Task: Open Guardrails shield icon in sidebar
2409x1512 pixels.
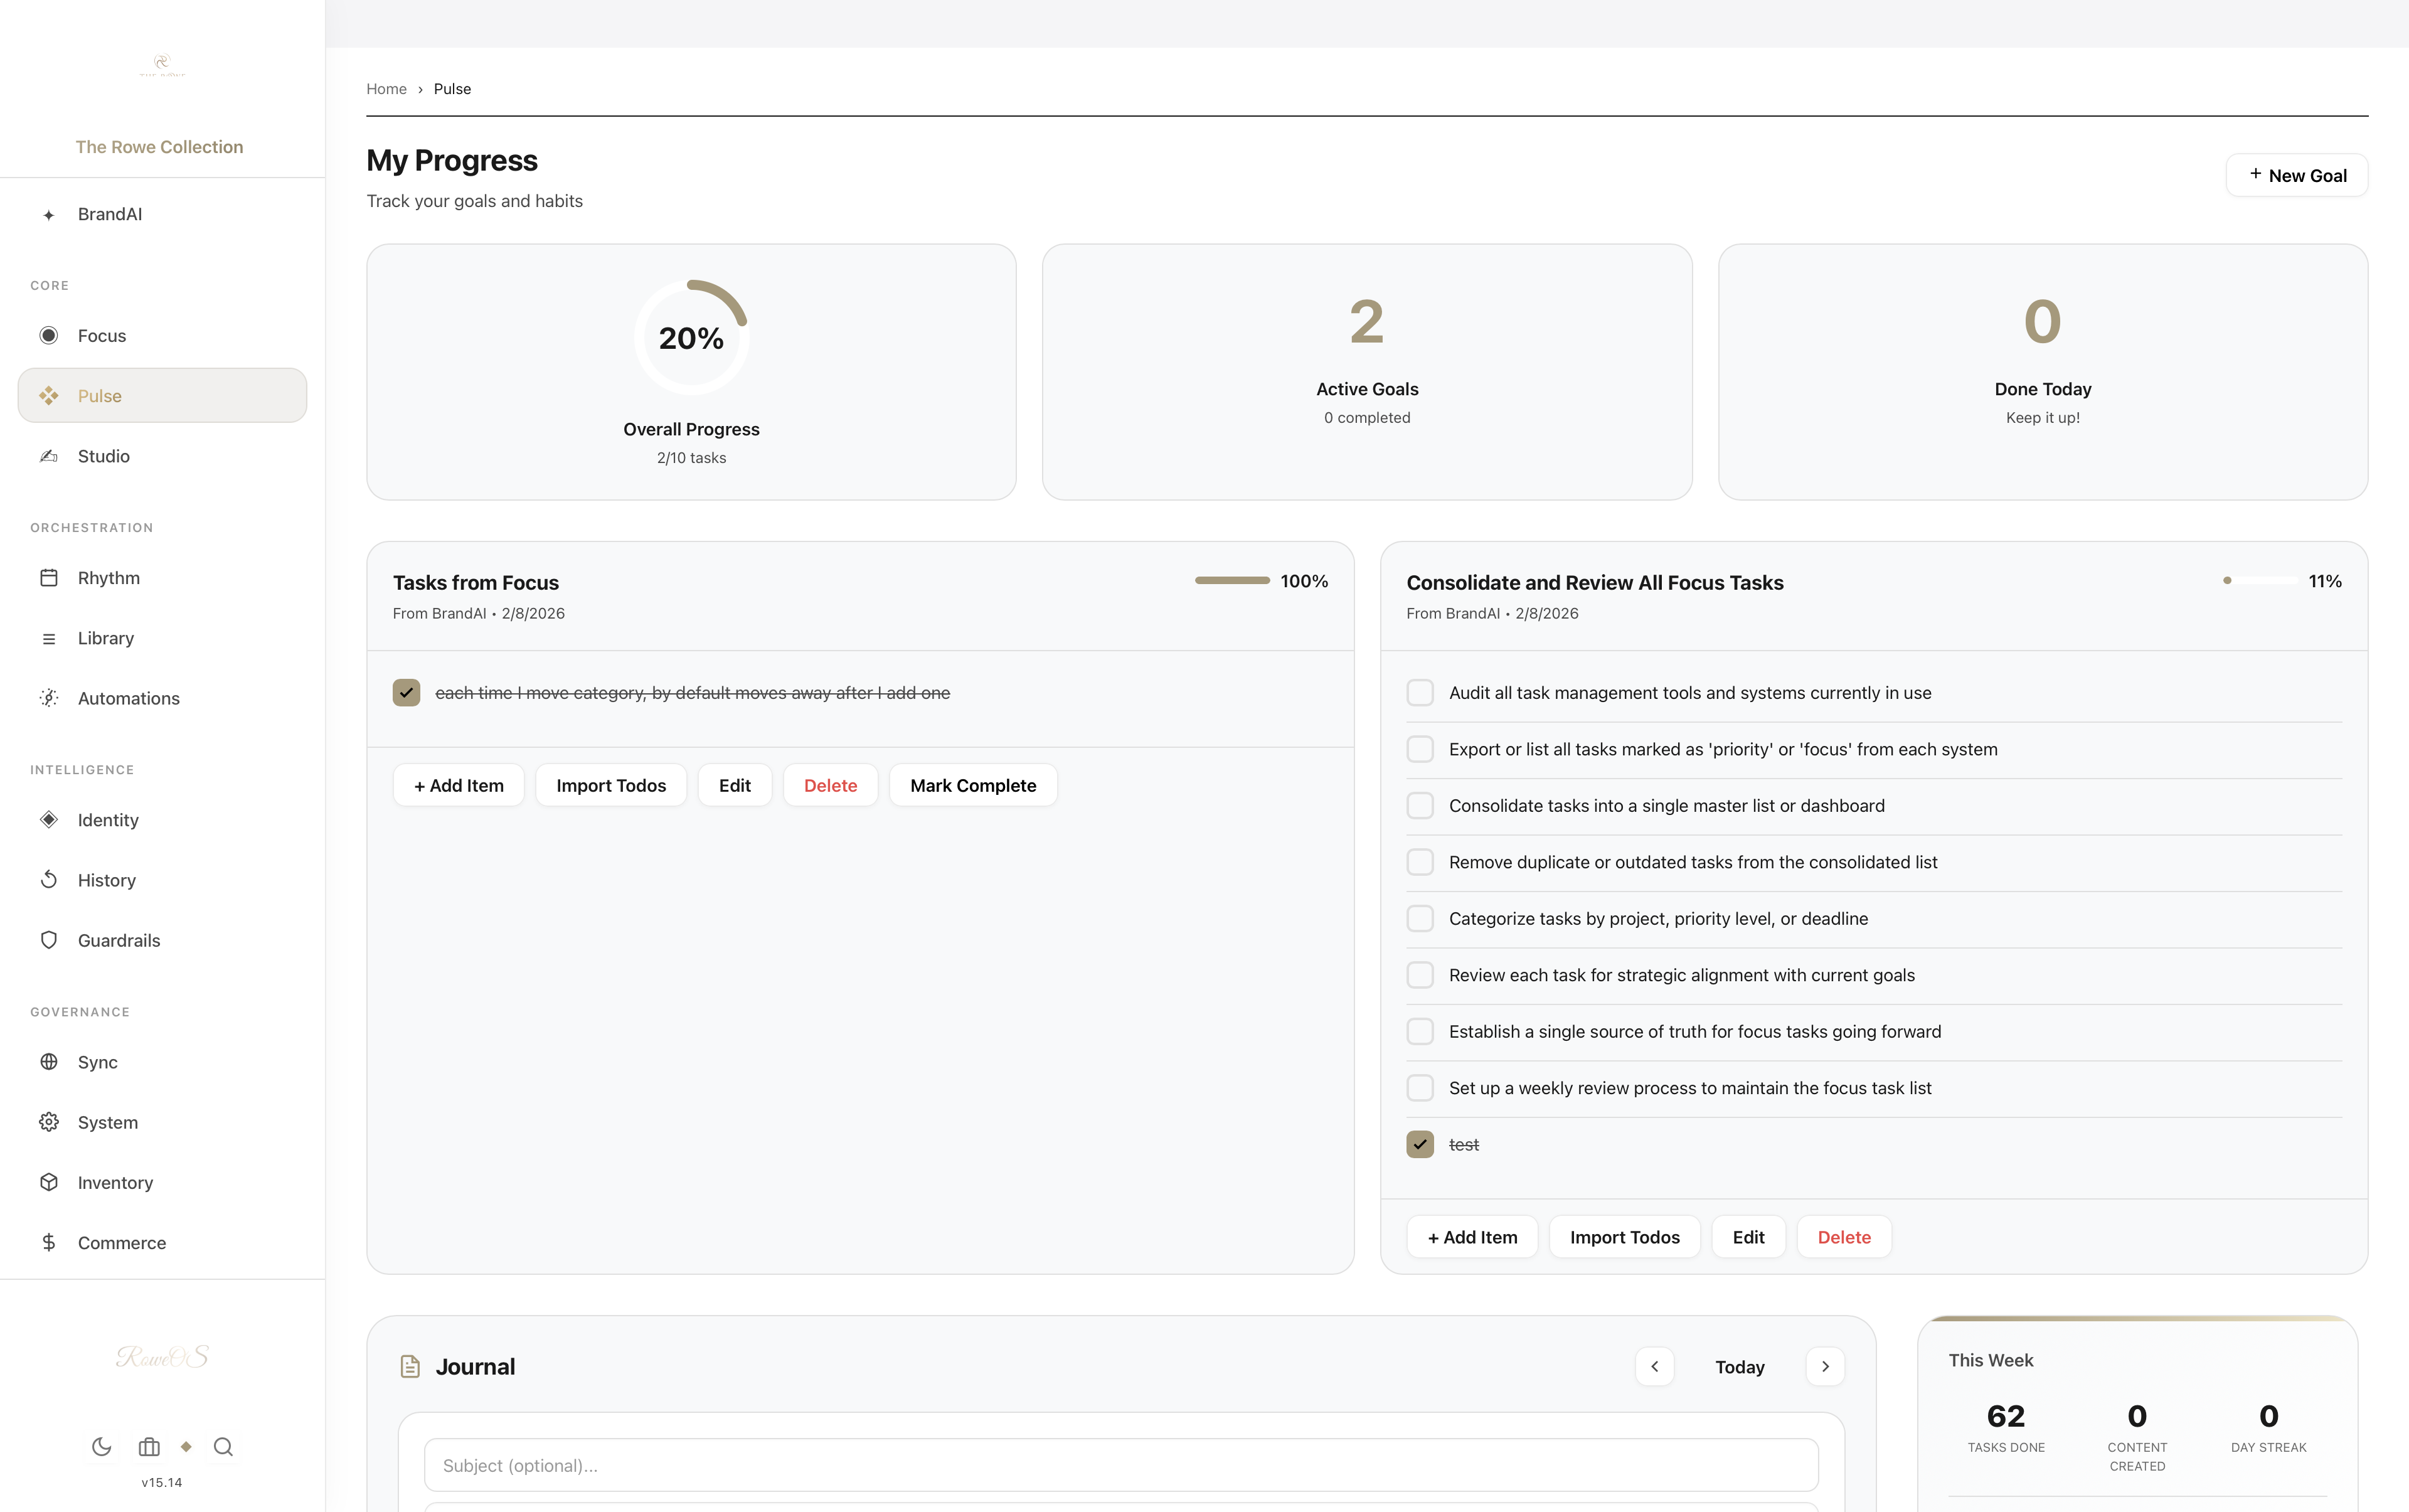Action: point(49,939)
